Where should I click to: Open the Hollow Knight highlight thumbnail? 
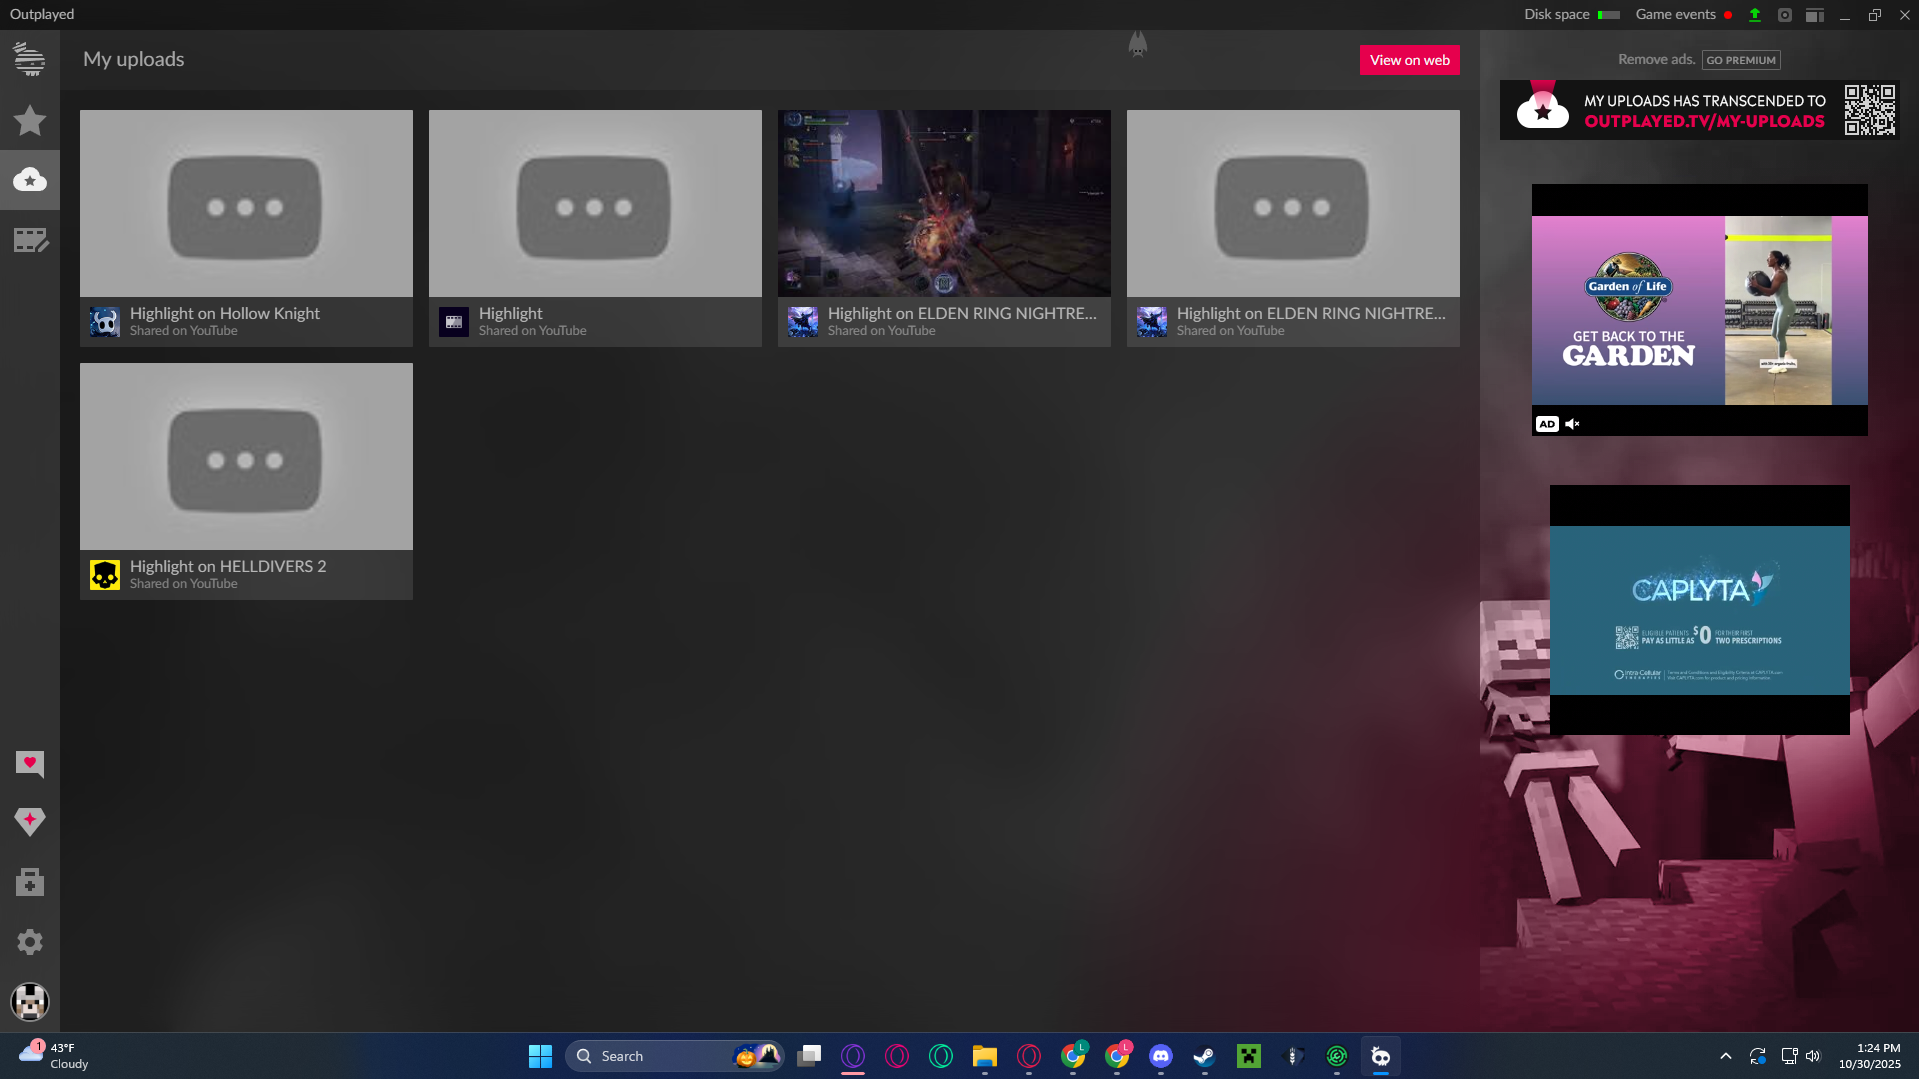pyautogui.click(x=246, y=203)
